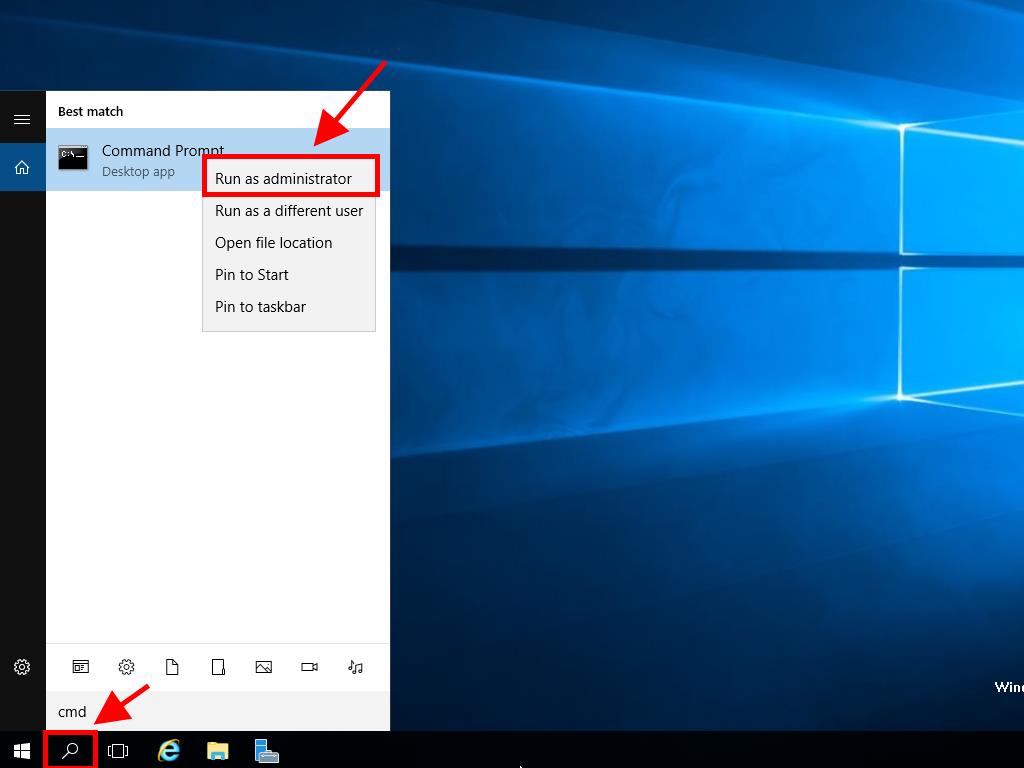Filter search results by Videos
Viewport: 1024px width, 768px height.
(310, 667)
